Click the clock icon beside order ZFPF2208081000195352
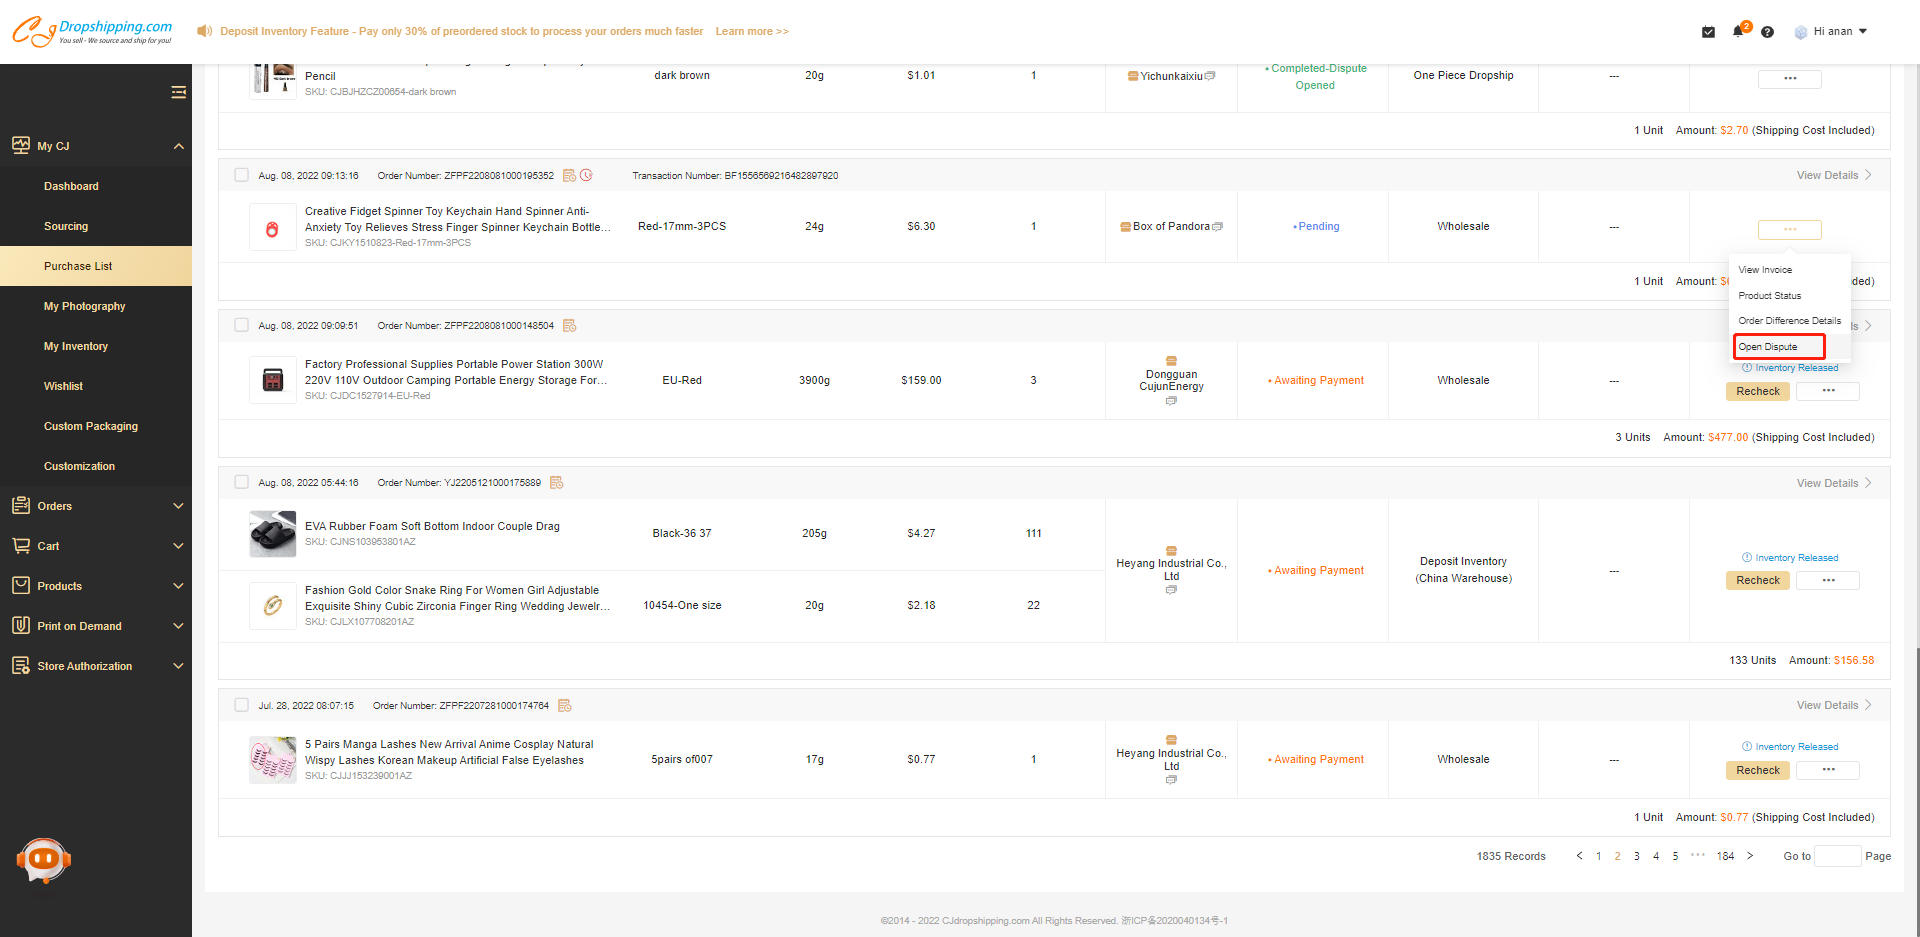The width and height of the screenshot is (1920, 937). 587,175
